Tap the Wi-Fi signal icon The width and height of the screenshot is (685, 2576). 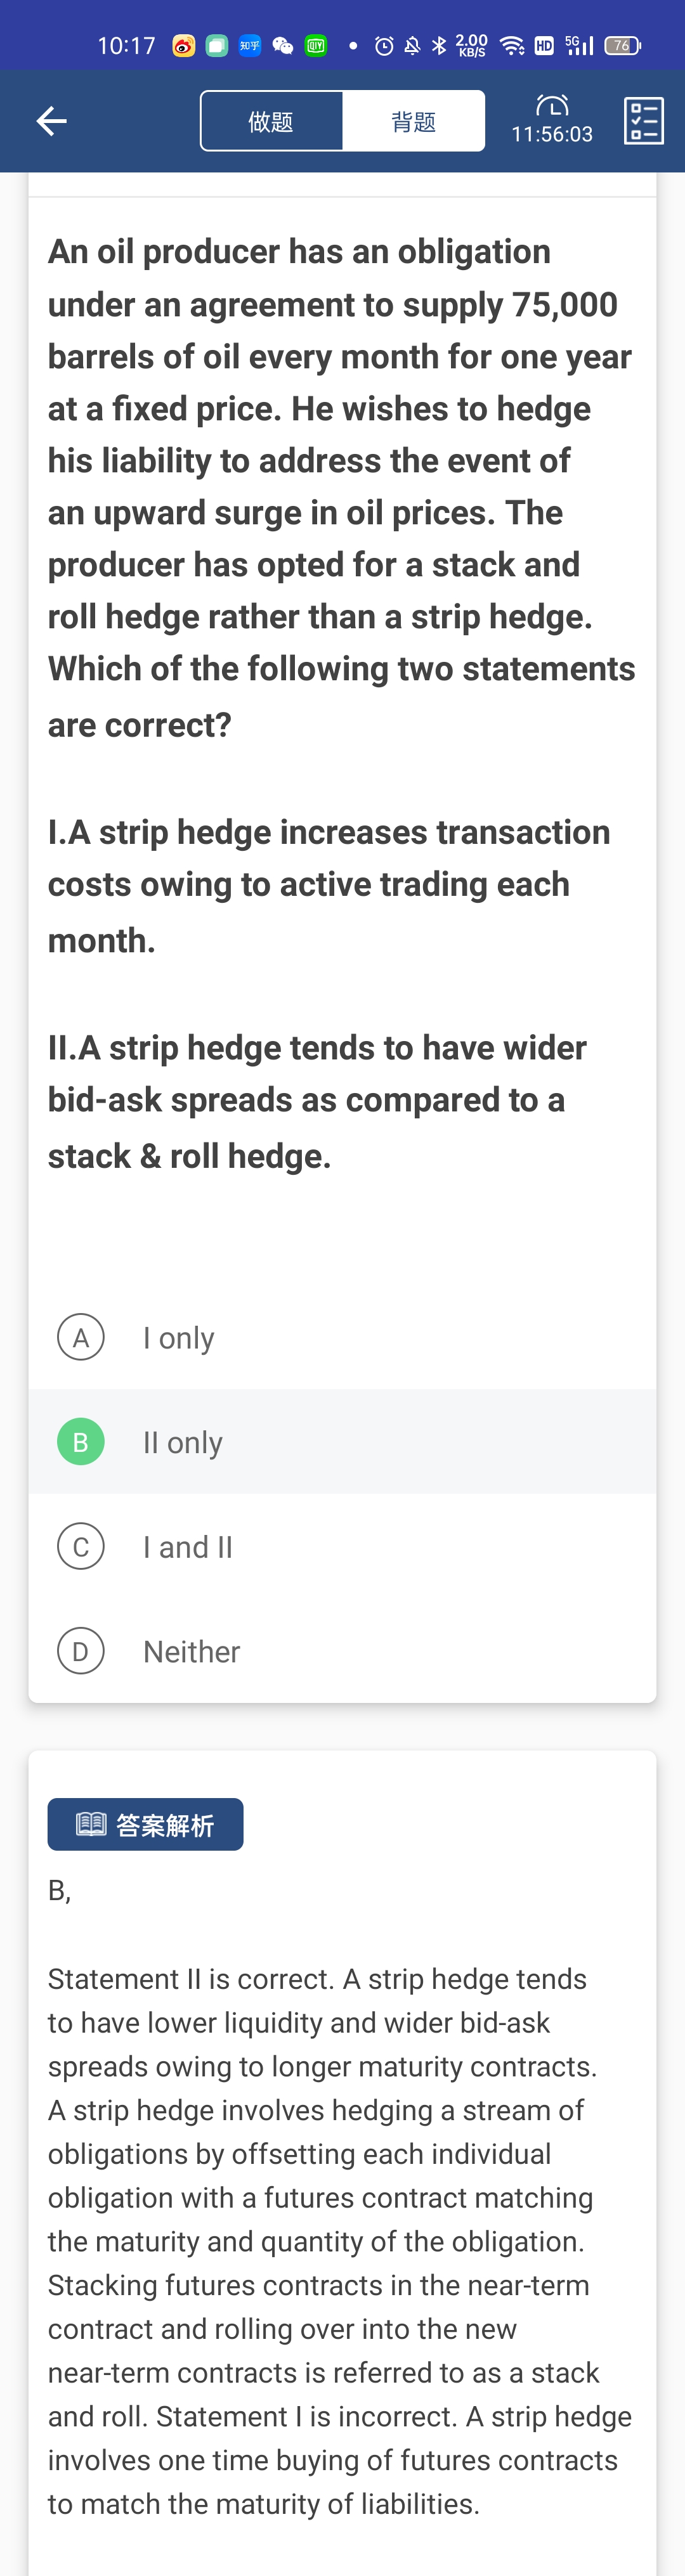(512, 46)
